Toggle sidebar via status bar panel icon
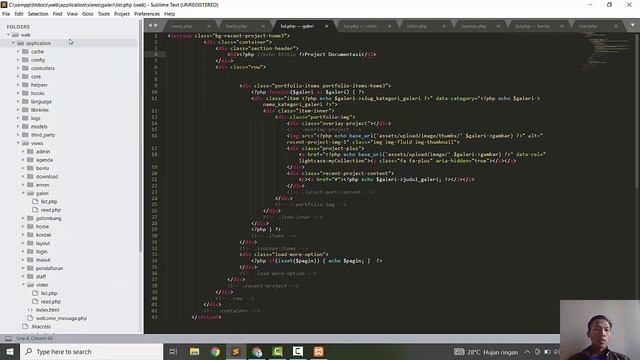The width and height of the screenshot is (640, 360). coord(8,338)
